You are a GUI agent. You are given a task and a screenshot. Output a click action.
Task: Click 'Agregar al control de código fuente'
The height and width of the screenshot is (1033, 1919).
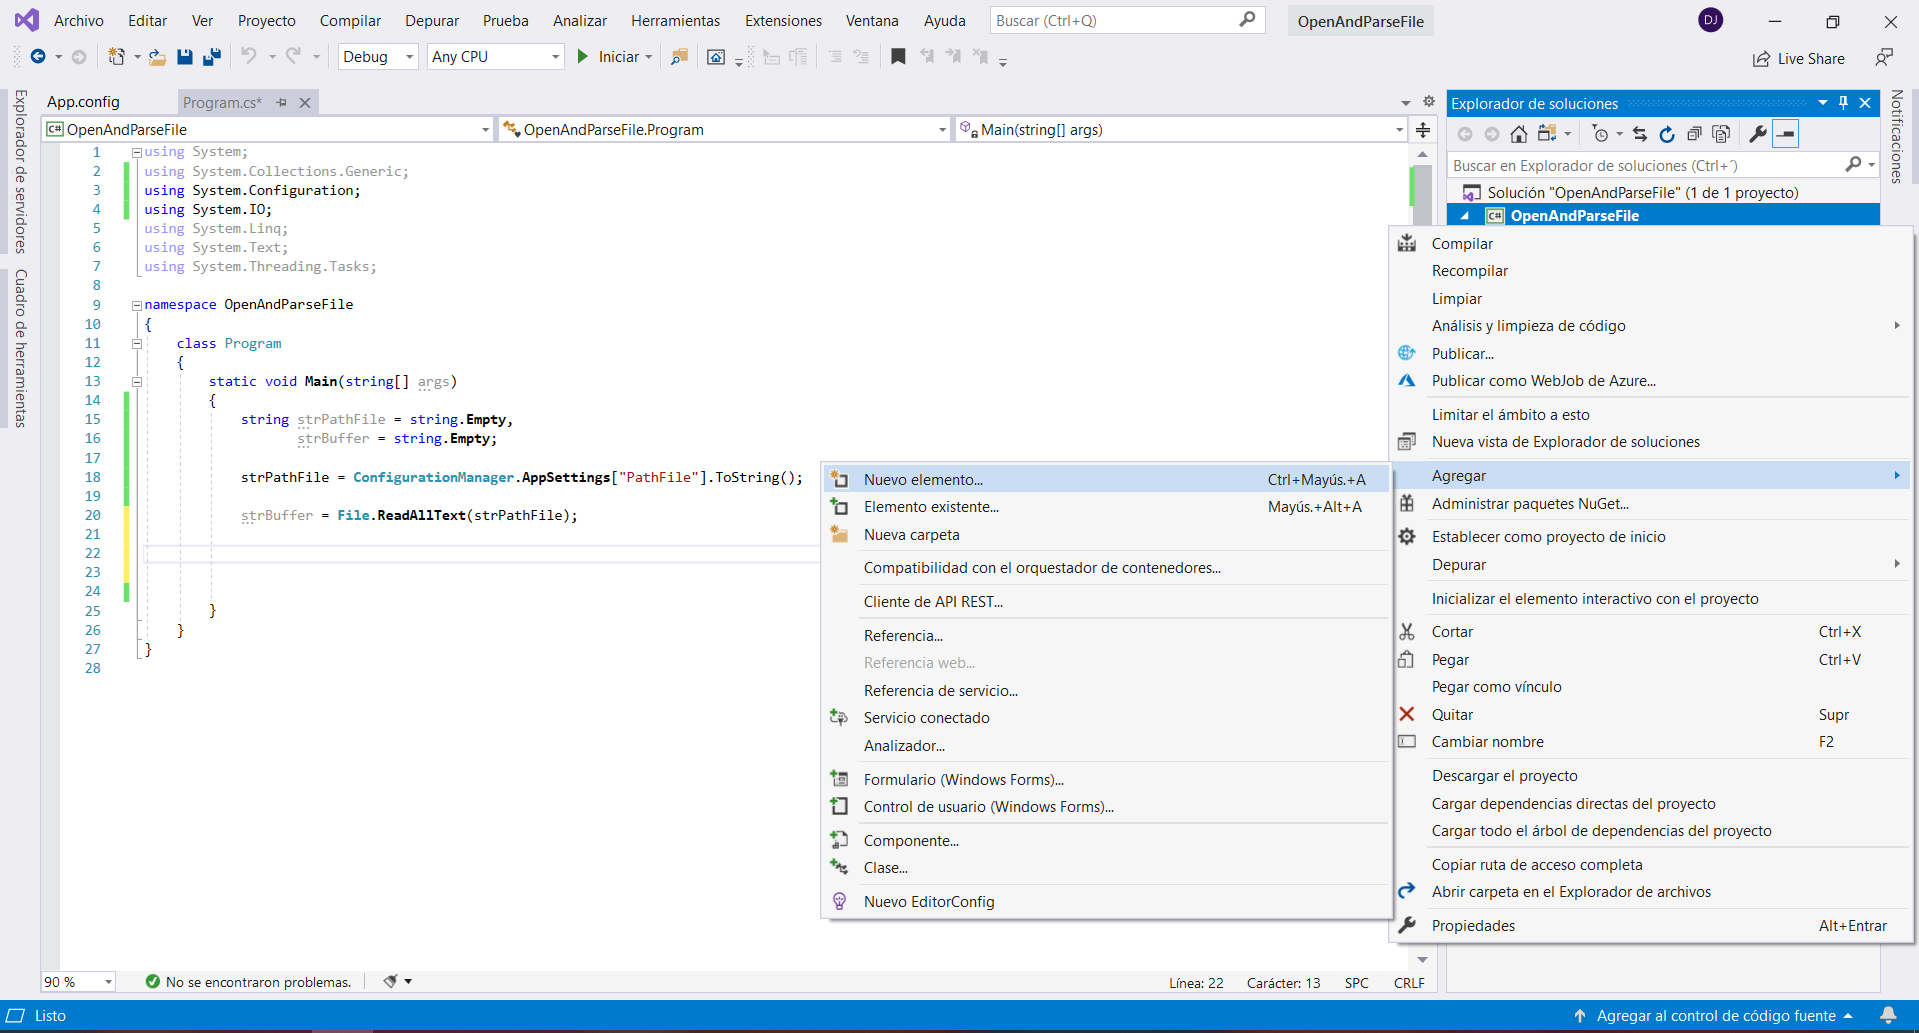pyautogui.click(x=1715, y=1016)
